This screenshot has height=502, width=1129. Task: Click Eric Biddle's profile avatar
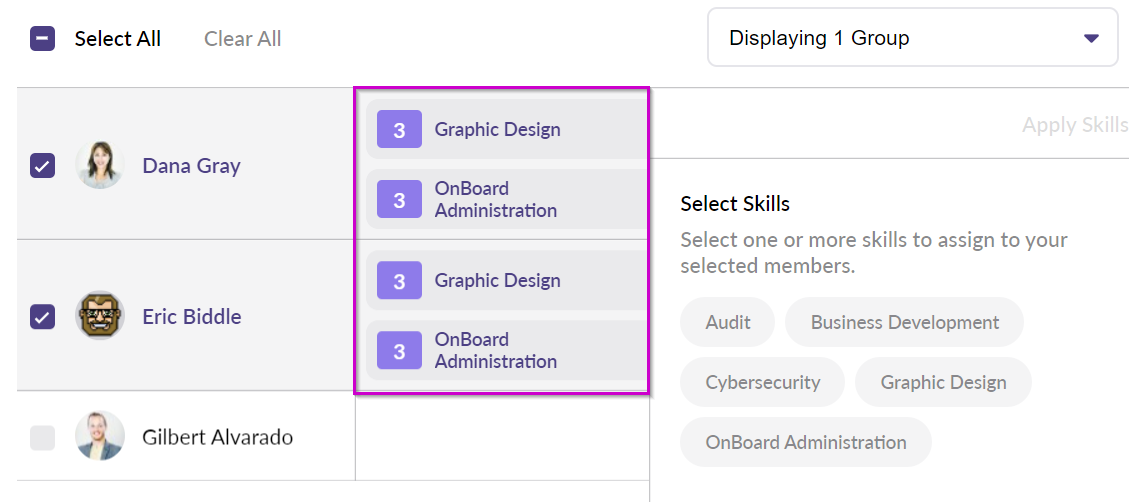click(x=100, y=316)
